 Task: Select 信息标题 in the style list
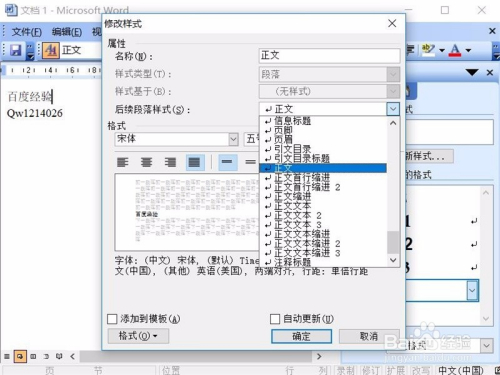[x=323, y=121]
